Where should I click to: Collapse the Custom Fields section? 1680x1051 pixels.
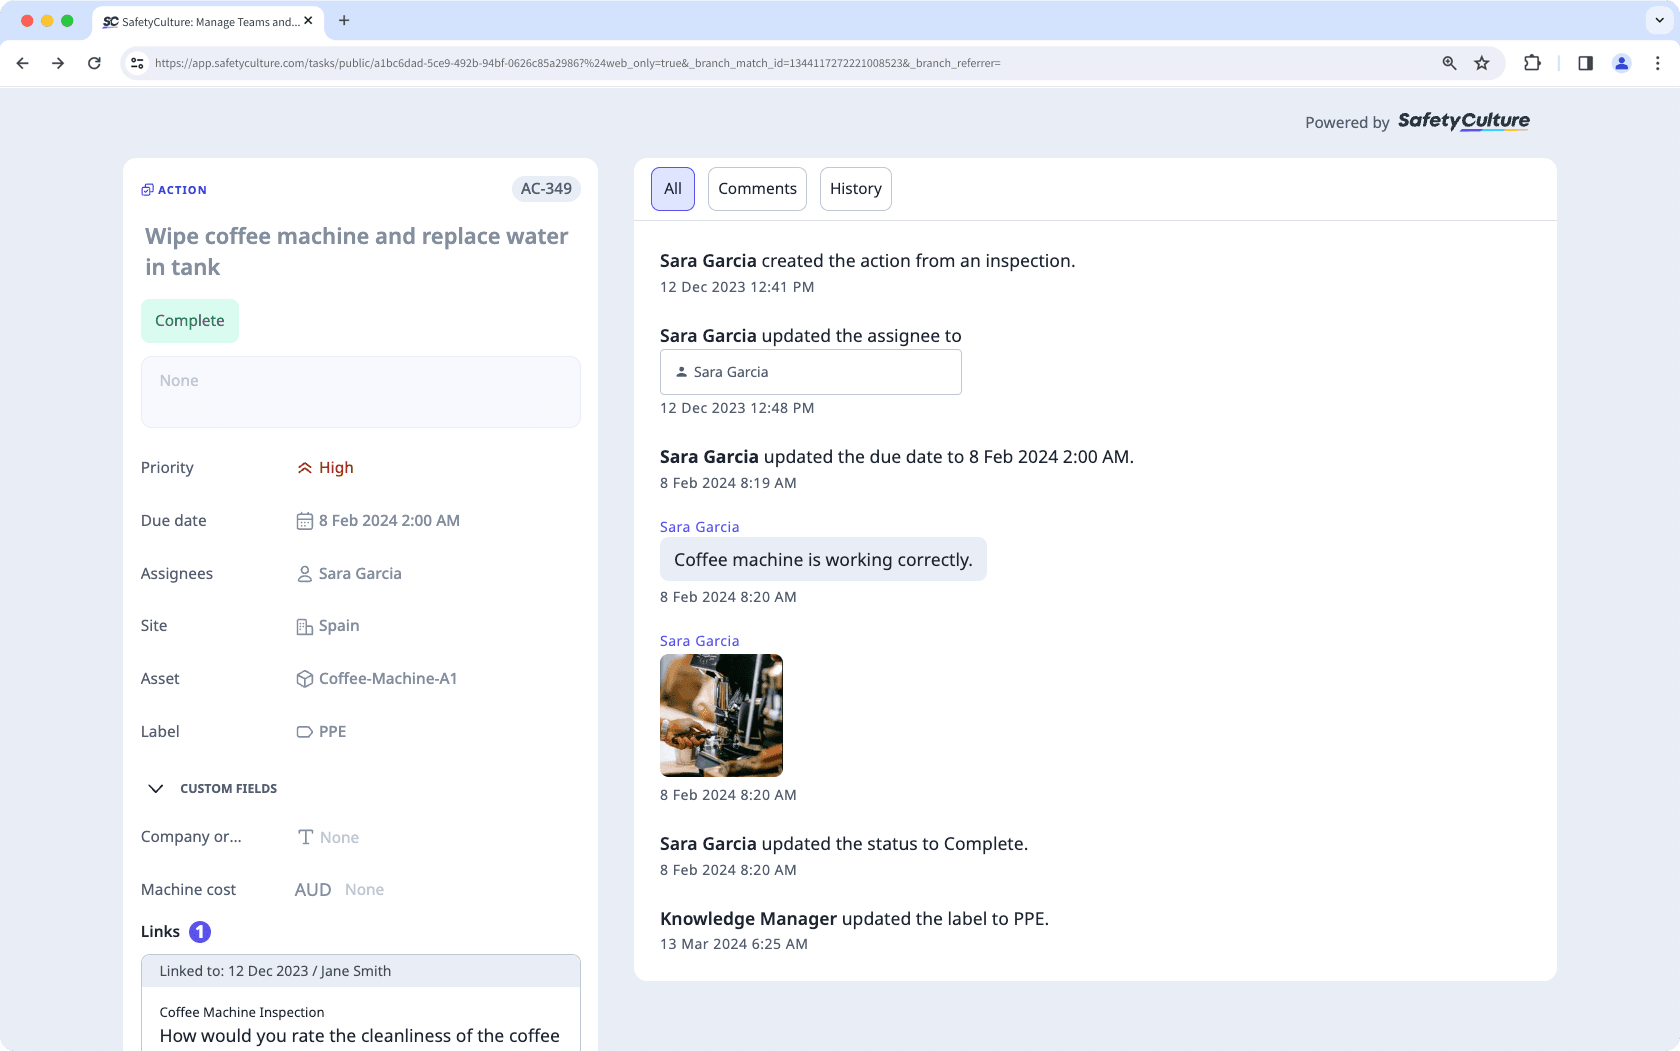(x=156, y=788)
